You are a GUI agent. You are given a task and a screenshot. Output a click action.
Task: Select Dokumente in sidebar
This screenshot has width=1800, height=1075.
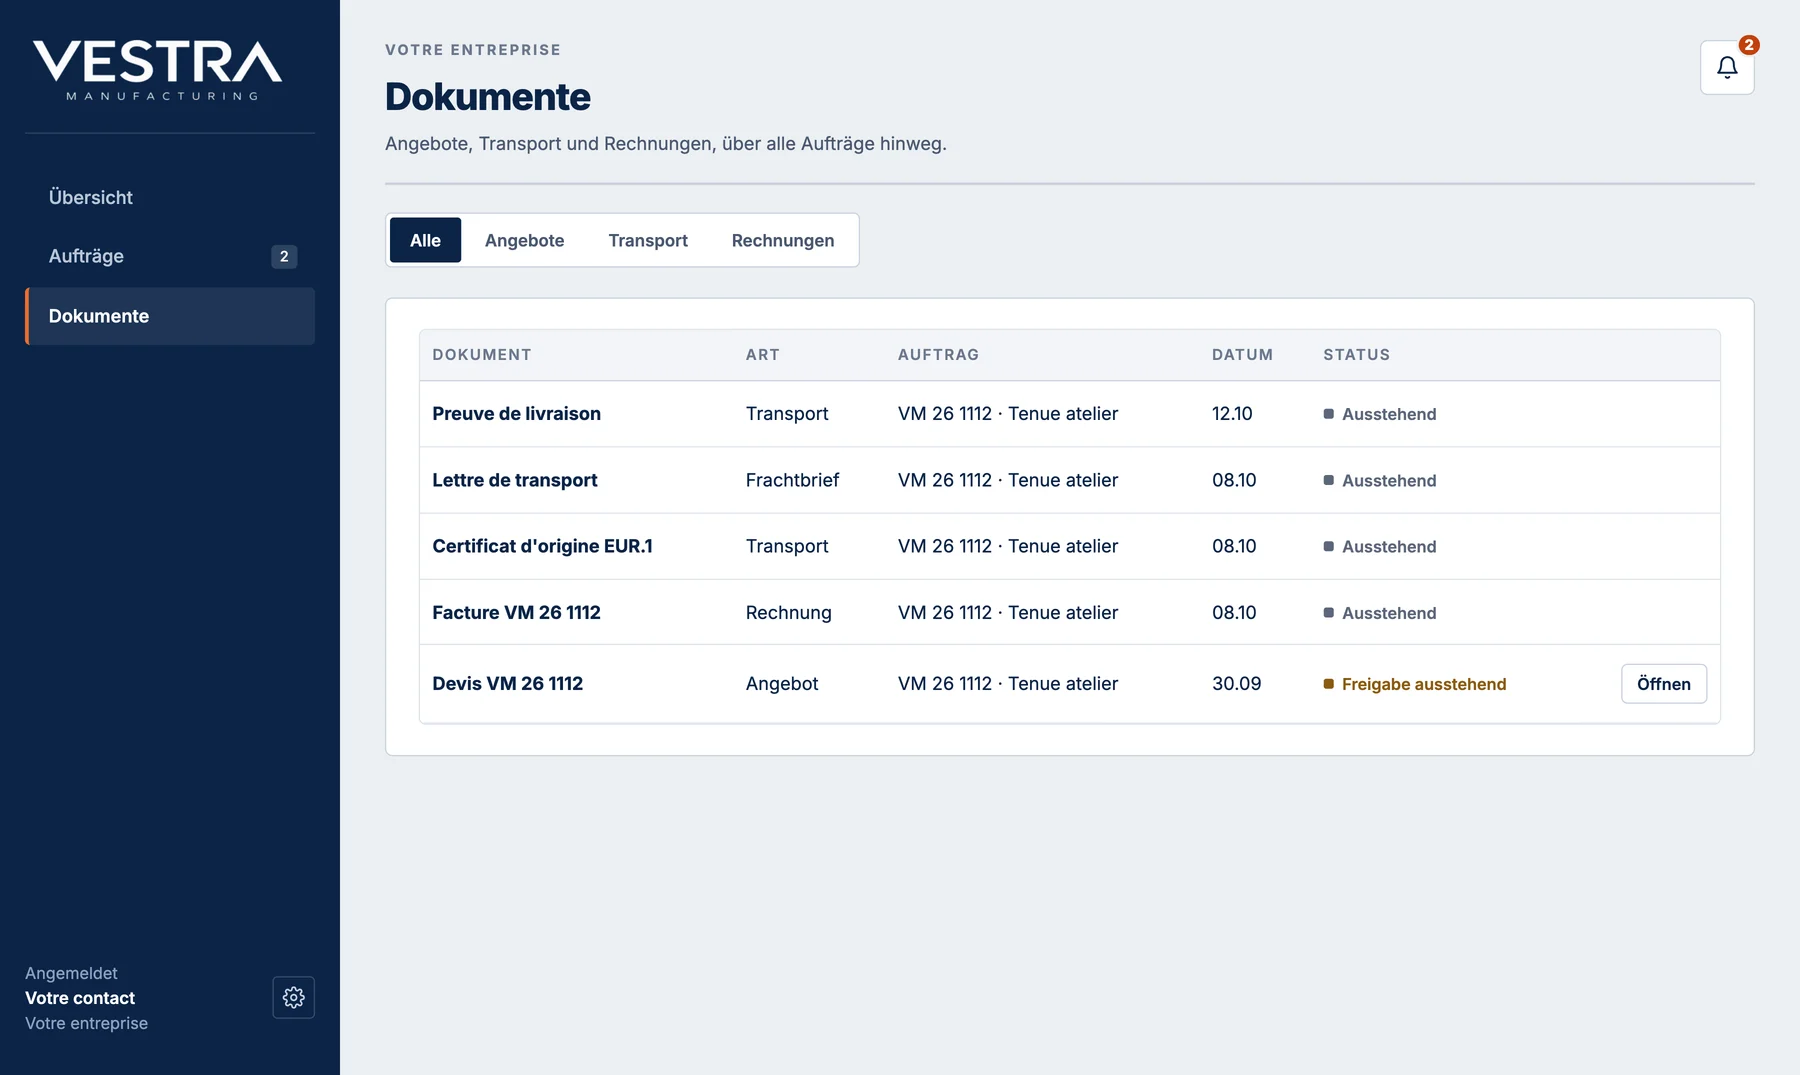(170, 316)
